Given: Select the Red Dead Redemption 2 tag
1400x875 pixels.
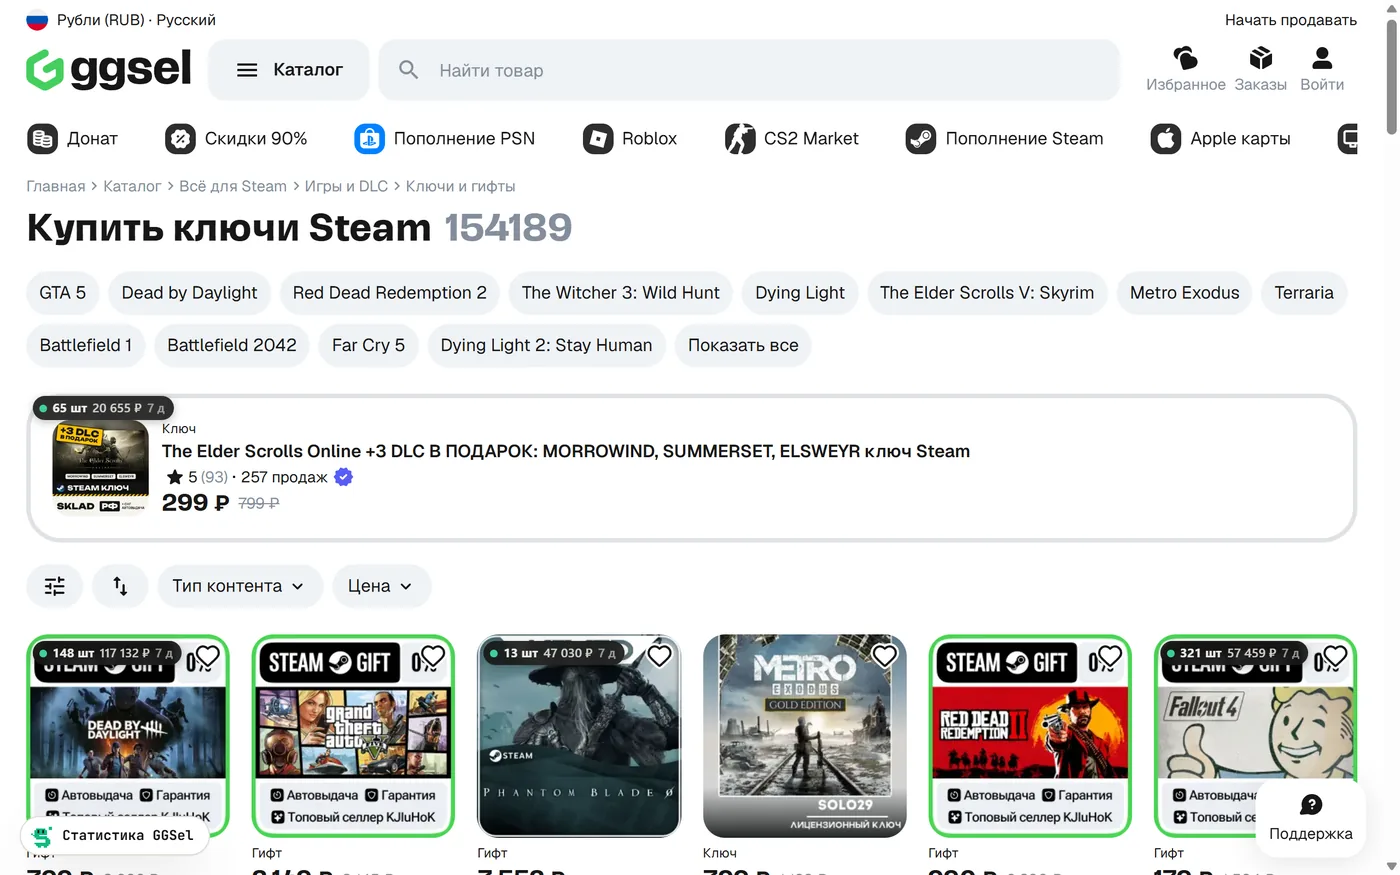Looking at the screenshot, I should point(390,293).
